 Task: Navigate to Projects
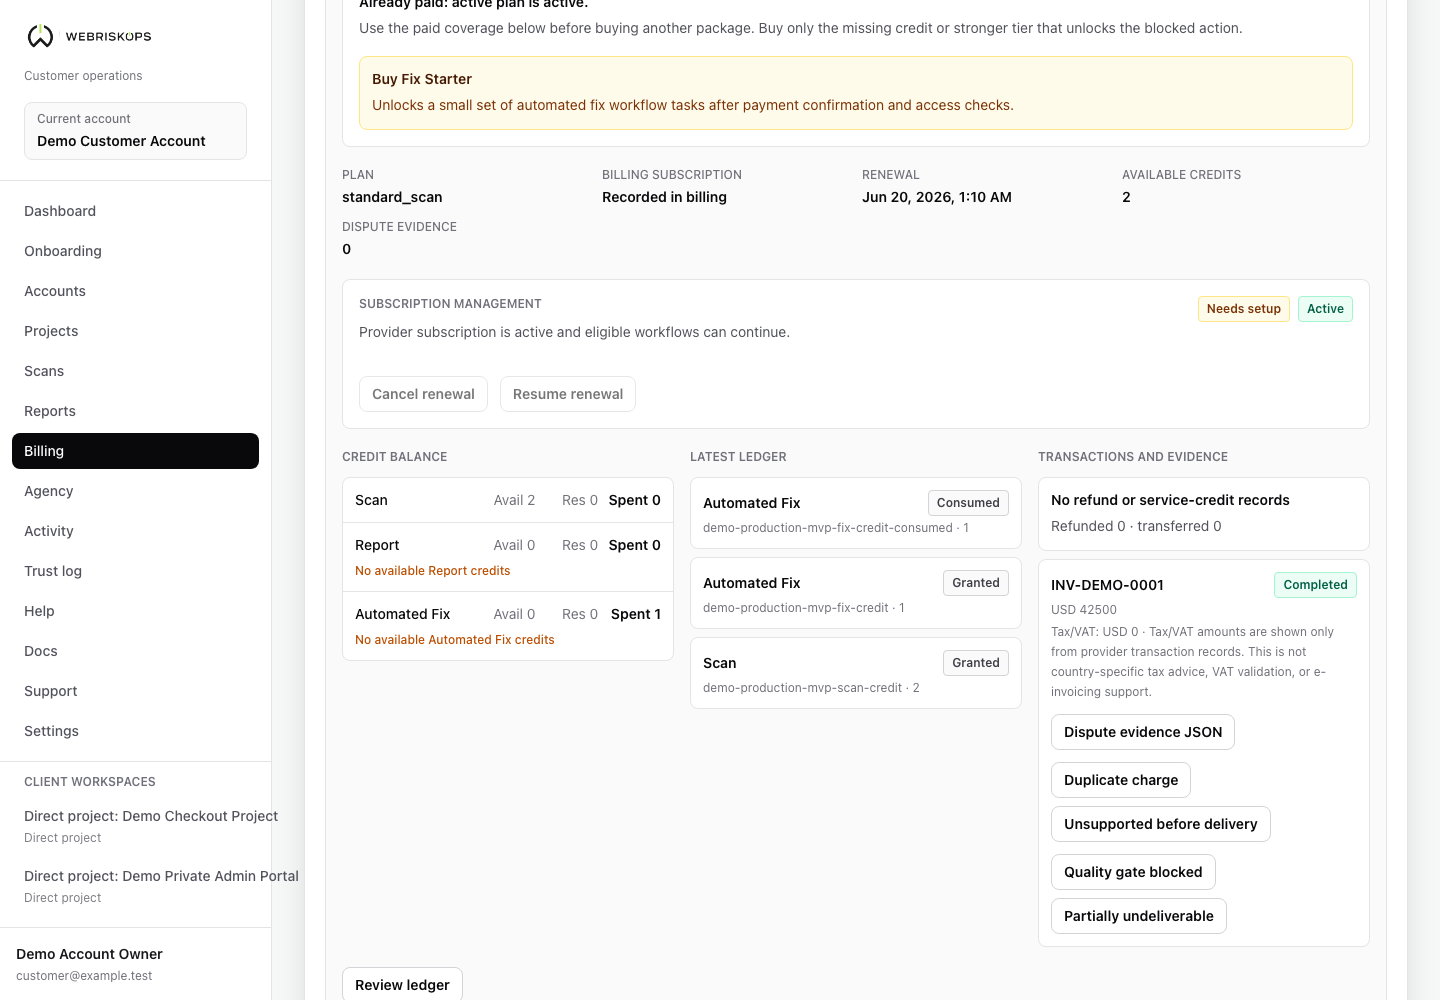[135, 331]
